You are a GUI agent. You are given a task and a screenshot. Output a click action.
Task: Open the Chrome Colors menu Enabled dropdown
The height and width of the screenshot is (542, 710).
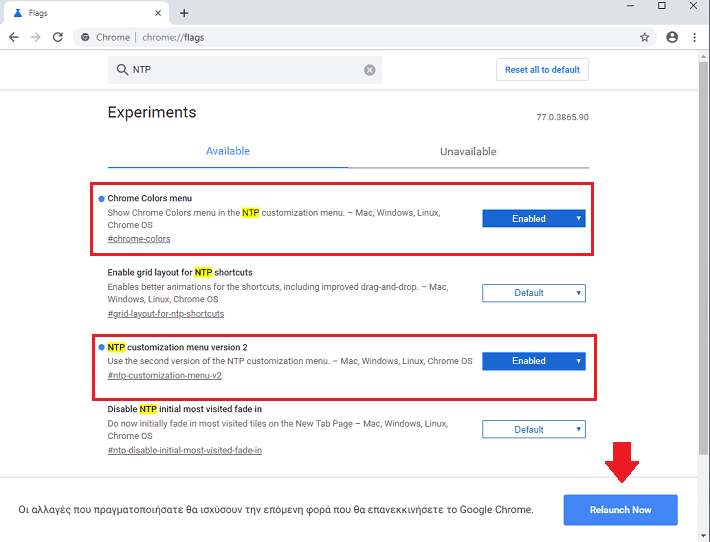coord(533,218)
